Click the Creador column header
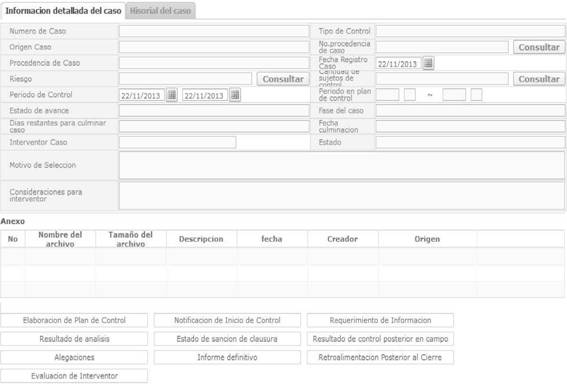The image size is (567, 386). click(342, 239)
